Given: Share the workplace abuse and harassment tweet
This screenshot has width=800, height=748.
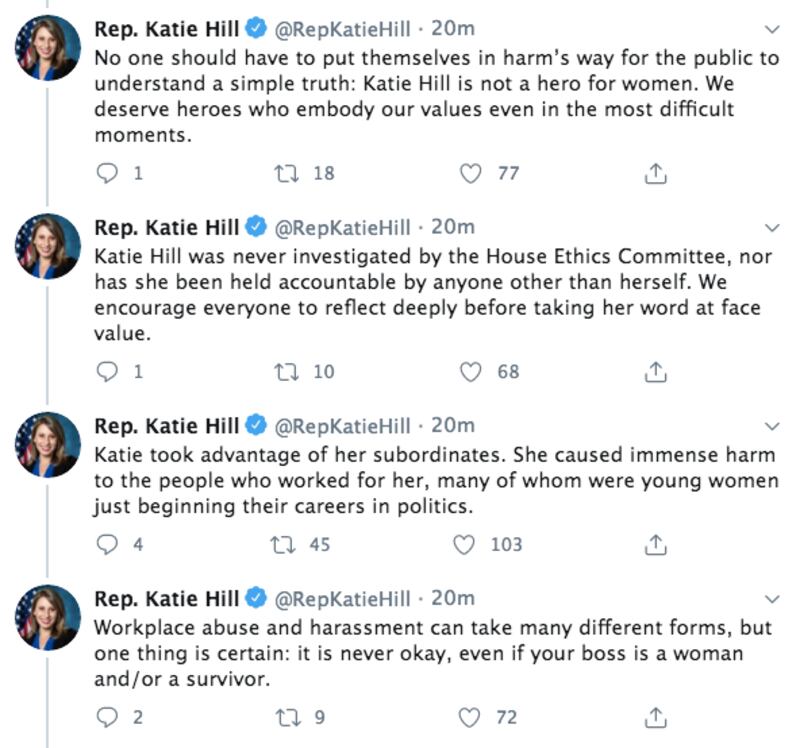Looking at the screenshot, I should coord(655,717).
